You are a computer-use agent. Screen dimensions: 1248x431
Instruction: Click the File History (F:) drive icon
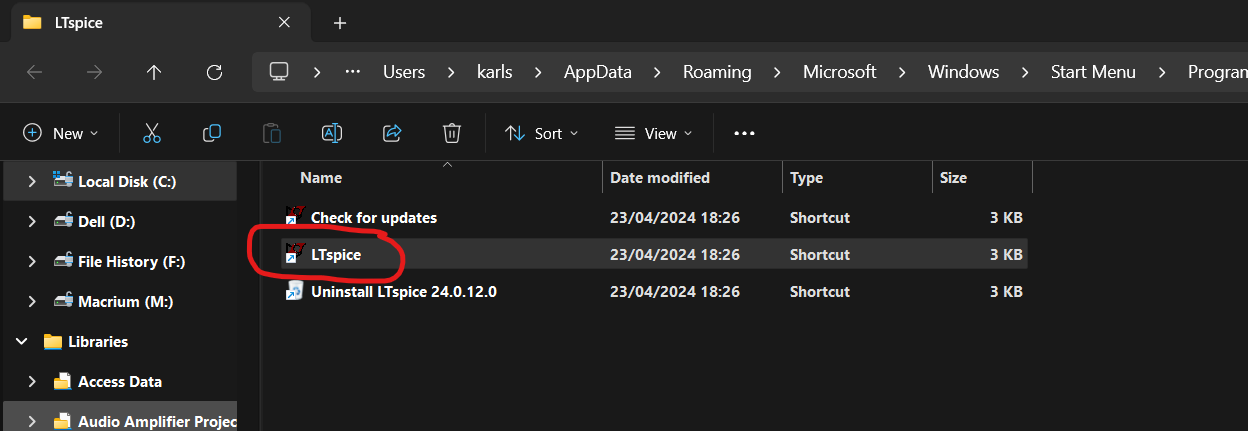click(x=63, y=261)
